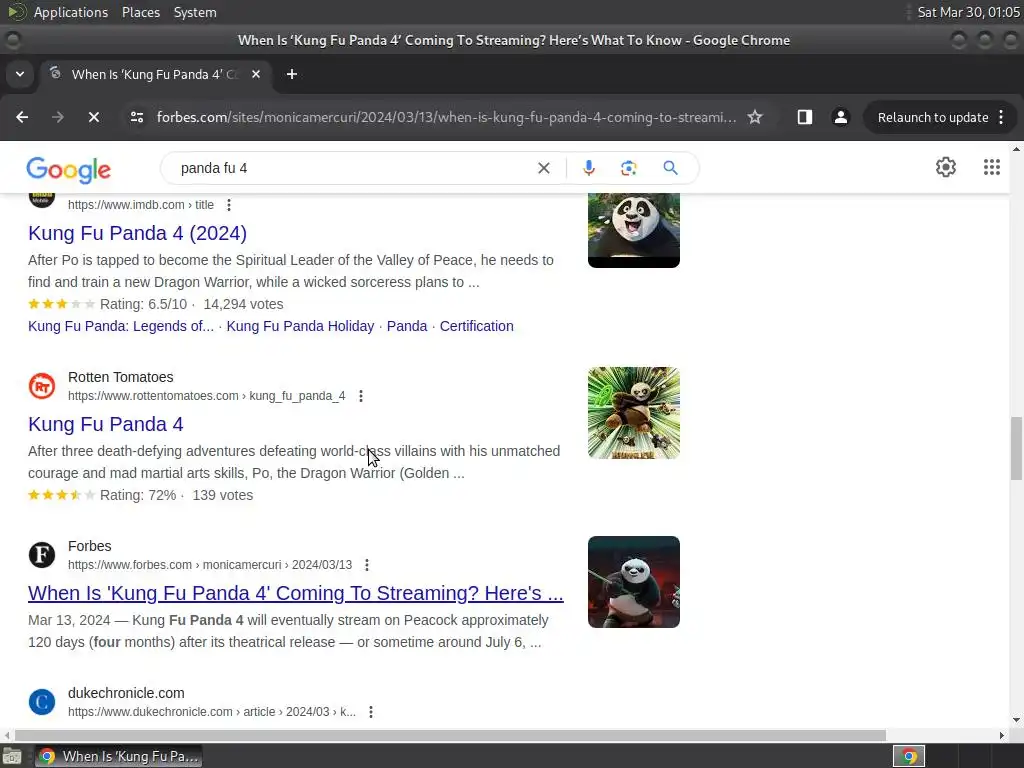Click the Panda sitelink

tap(407, 326)
